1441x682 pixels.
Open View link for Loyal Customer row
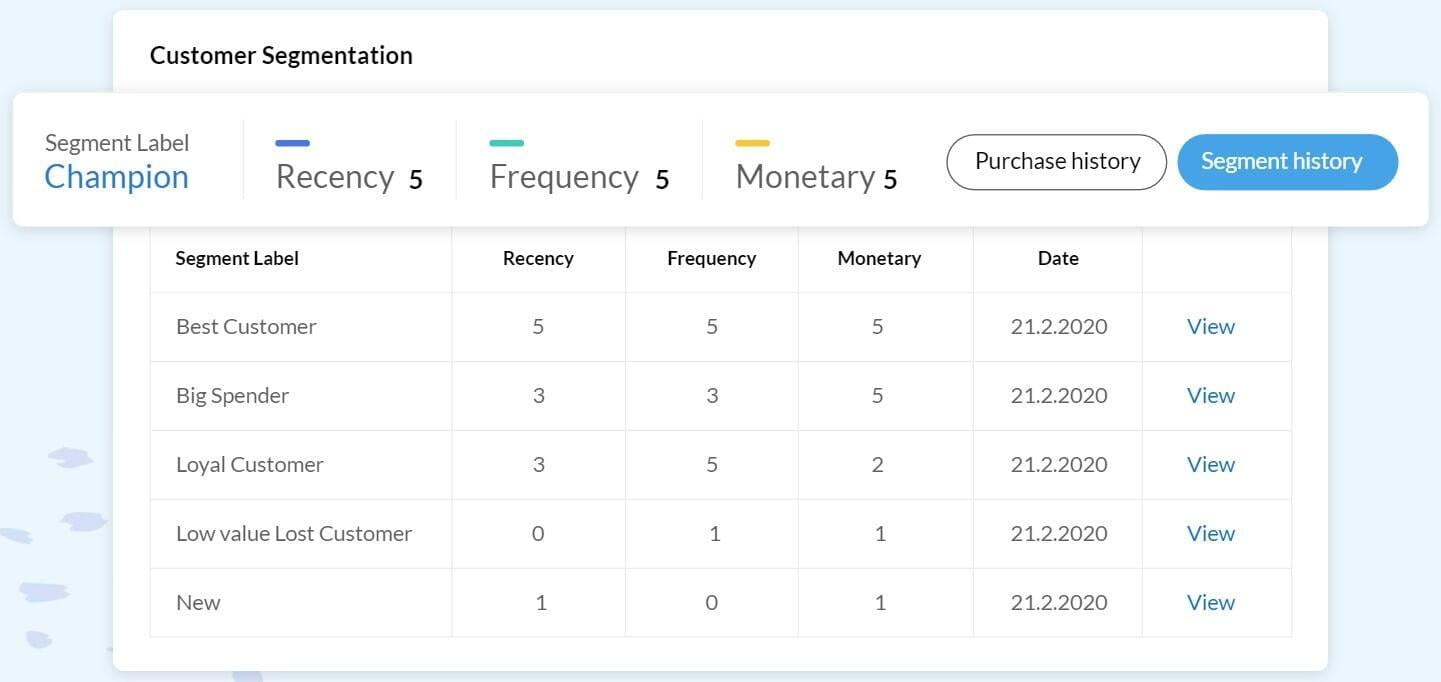[x=1210, y=465]
